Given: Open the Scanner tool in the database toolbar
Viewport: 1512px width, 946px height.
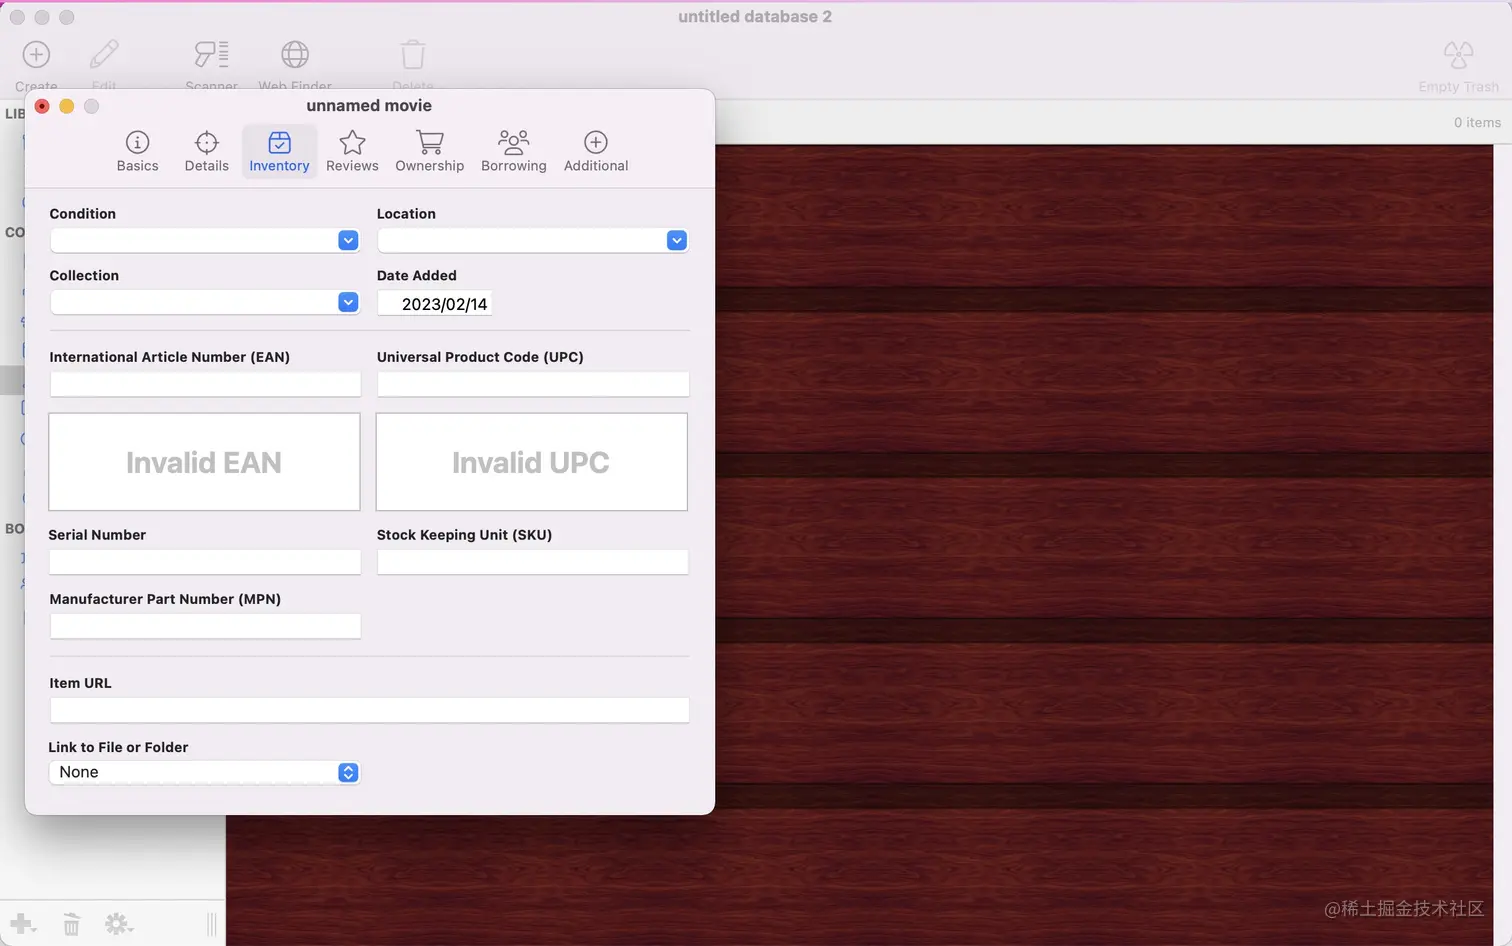Looking at the screenshot, I should coord(211,55).
